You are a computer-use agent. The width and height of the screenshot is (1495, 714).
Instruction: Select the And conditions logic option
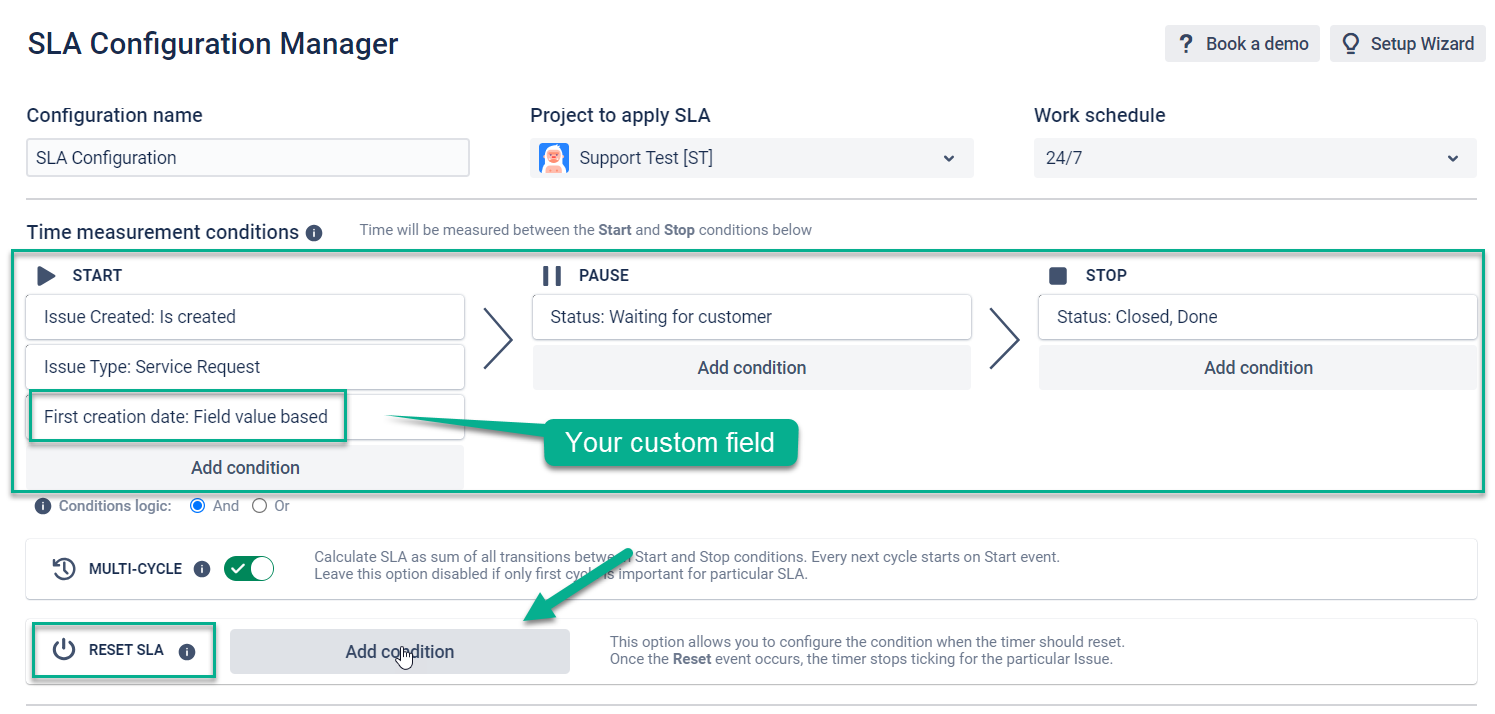[196, 506]
